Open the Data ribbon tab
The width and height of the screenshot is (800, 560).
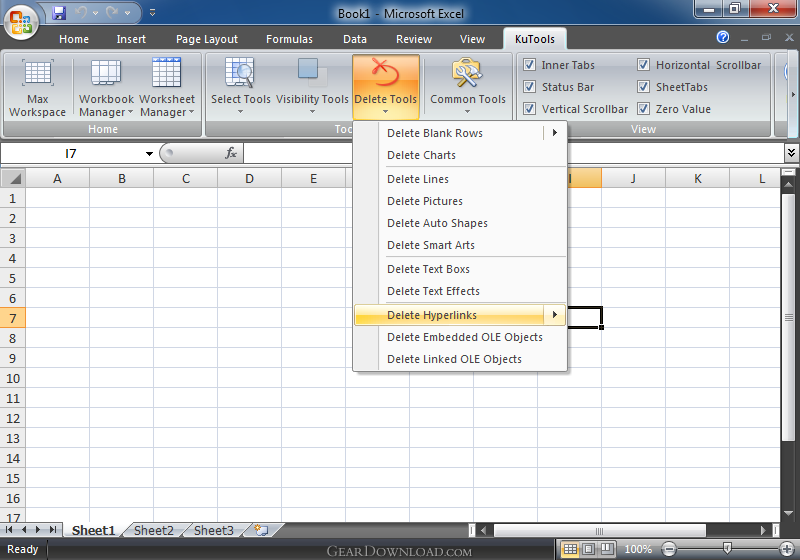tap(355, 39)
